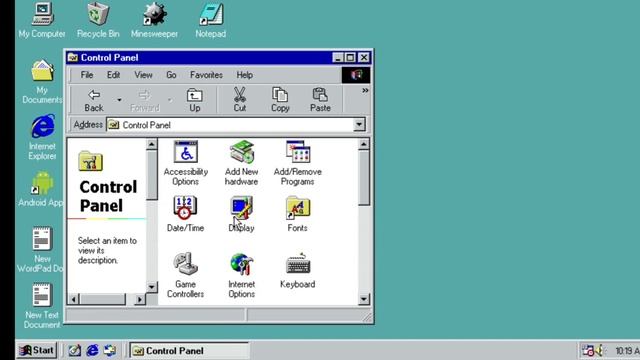Click info pane scroll left arrow

click(x=73, y=299)
